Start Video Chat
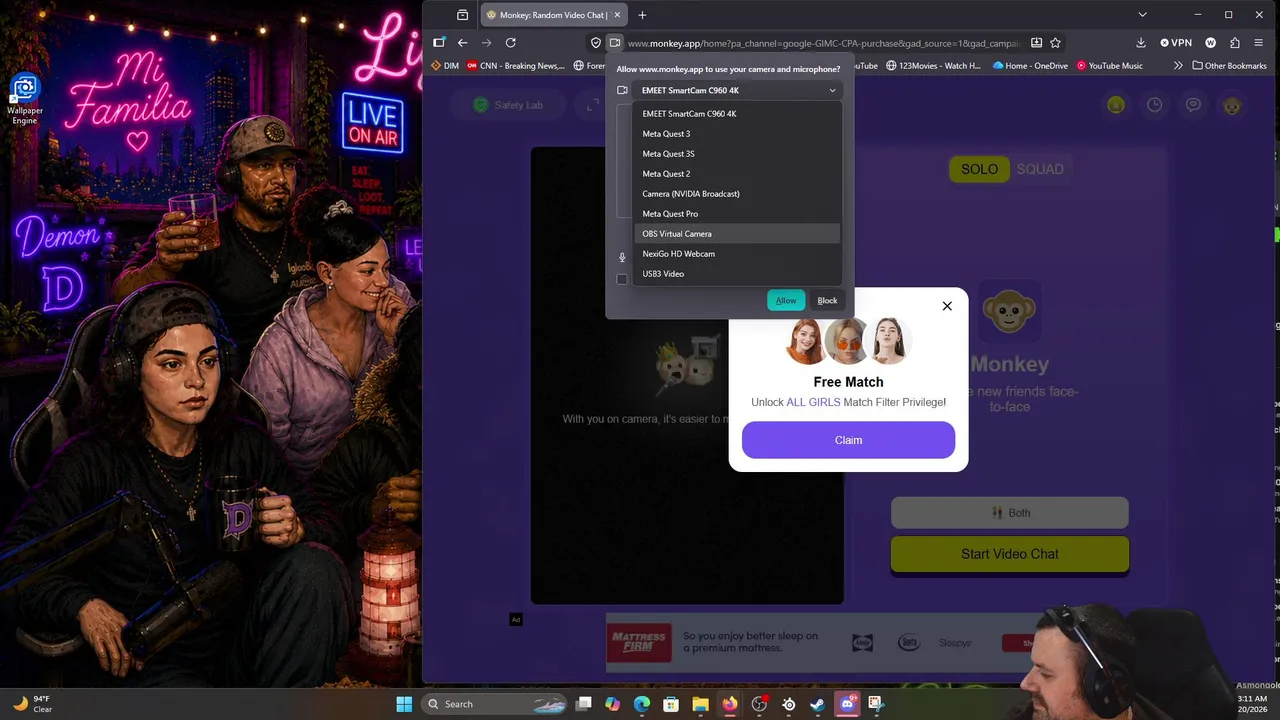 [x=1010, y=554]
